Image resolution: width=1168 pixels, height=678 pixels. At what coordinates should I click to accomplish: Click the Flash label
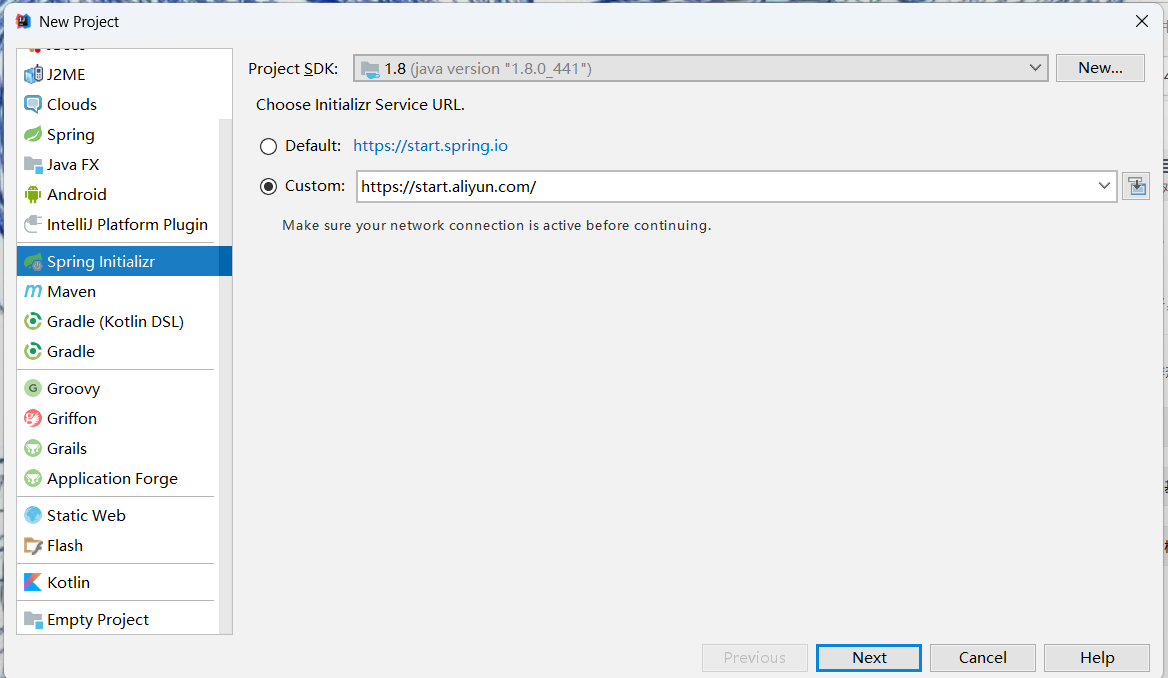click(x=65, y=545)
